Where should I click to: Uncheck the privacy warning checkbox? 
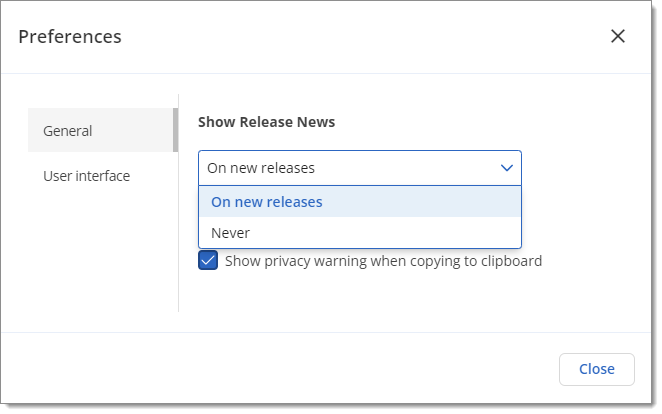208,260
